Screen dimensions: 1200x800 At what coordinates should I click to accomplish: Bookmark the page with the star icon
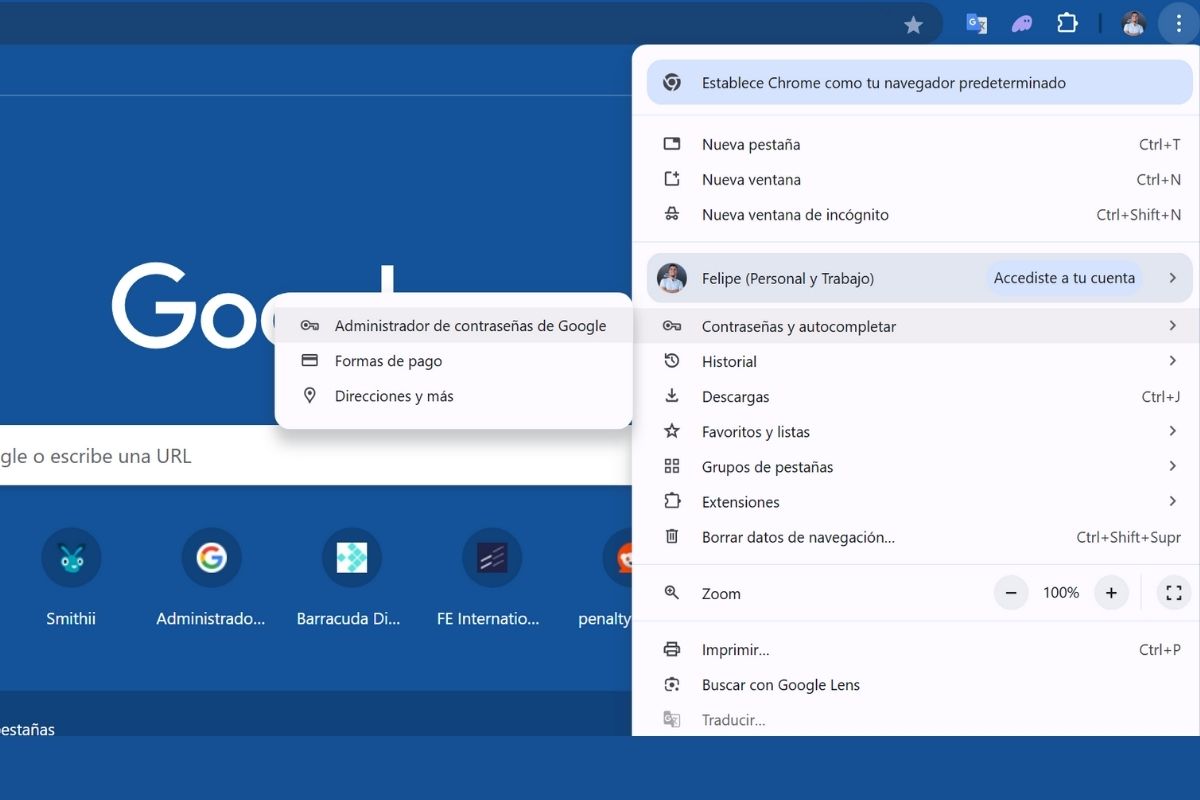[x=913, y=22]
